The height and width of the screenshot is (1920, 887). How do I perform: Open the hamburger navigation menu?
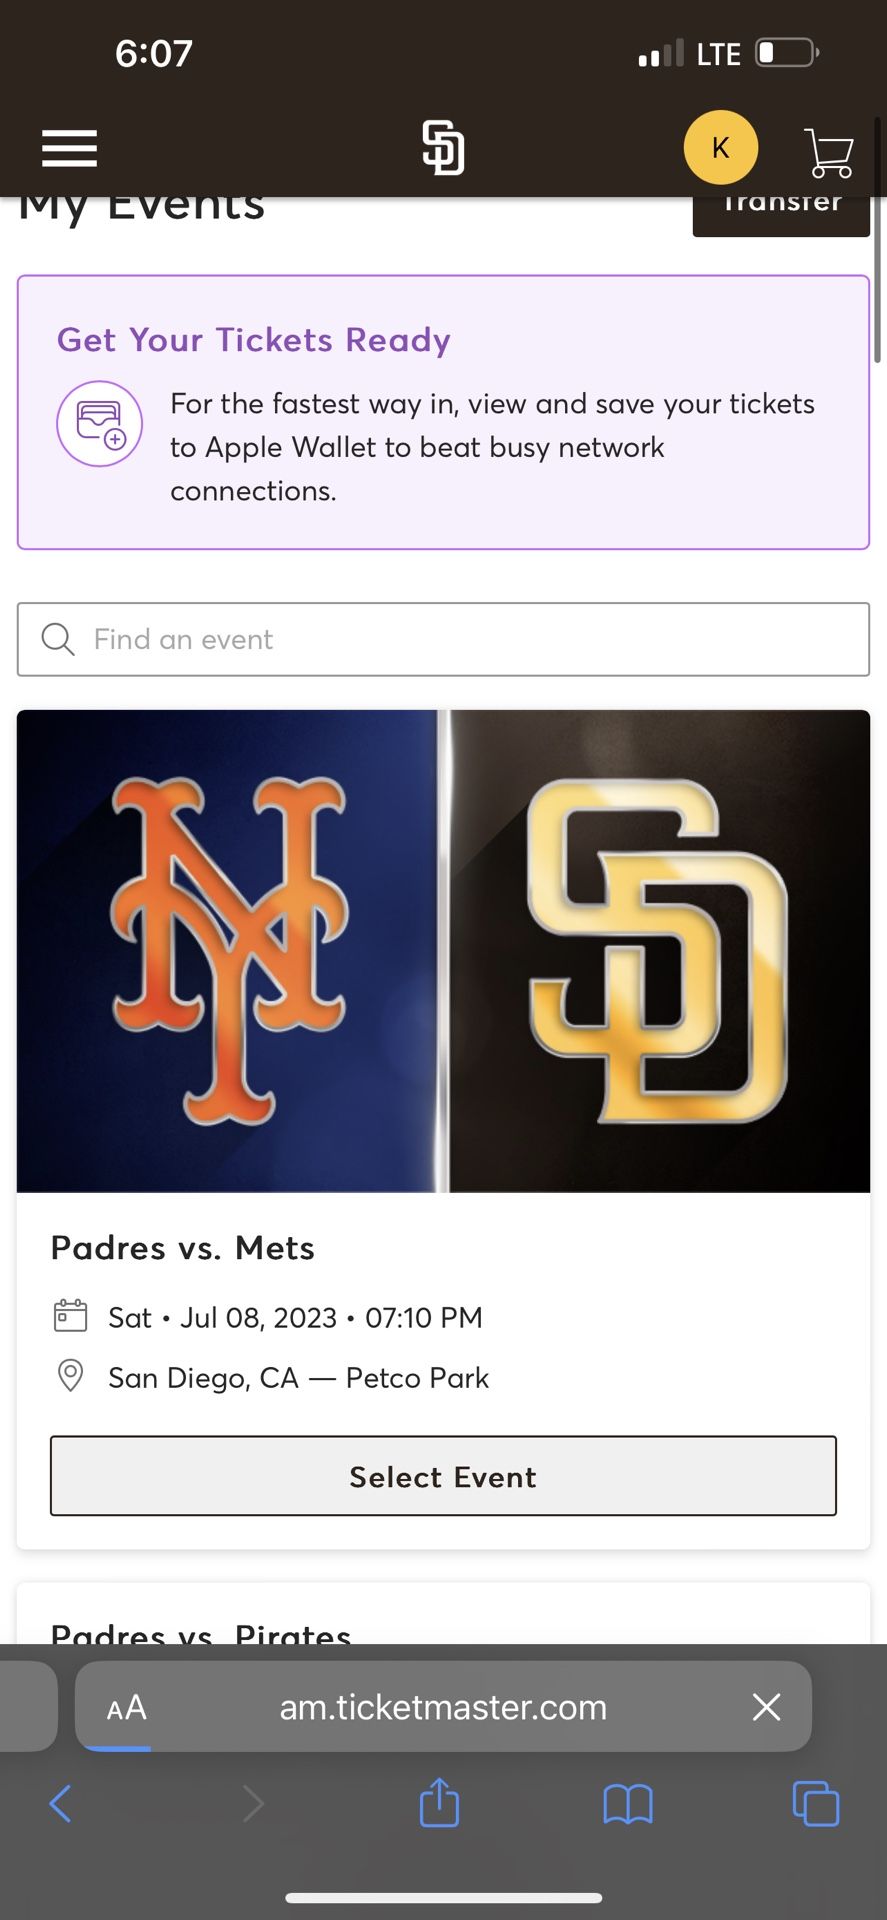[69, 148]
